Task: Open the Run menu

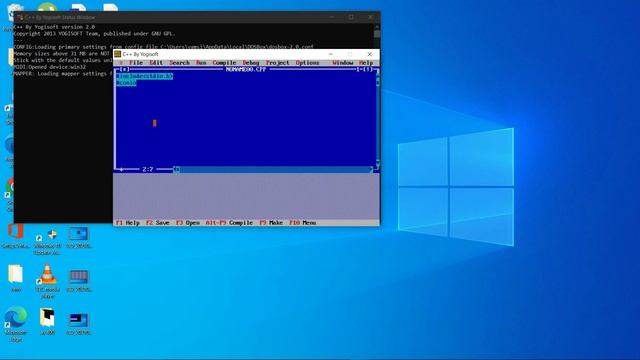Action: (x=201, y=63)
